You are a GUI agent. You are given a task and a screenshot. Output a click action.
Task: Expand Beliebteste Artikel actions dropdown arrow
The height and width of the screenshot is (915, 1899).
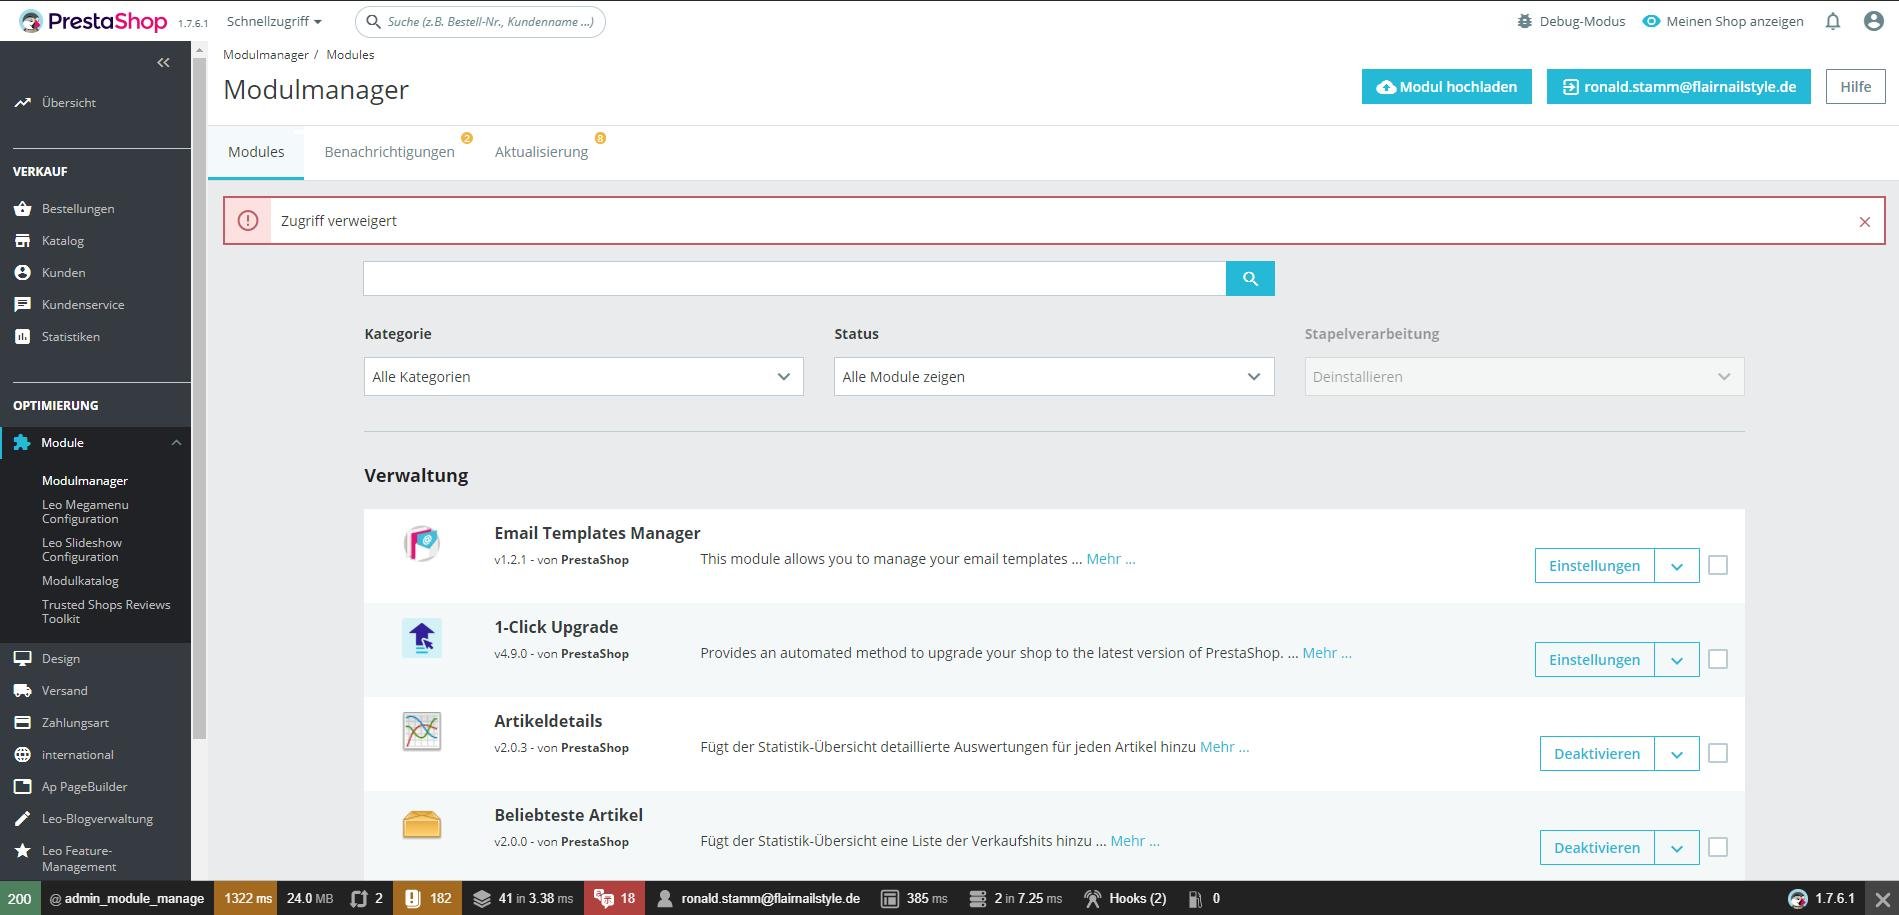[x=1677, y=848]
